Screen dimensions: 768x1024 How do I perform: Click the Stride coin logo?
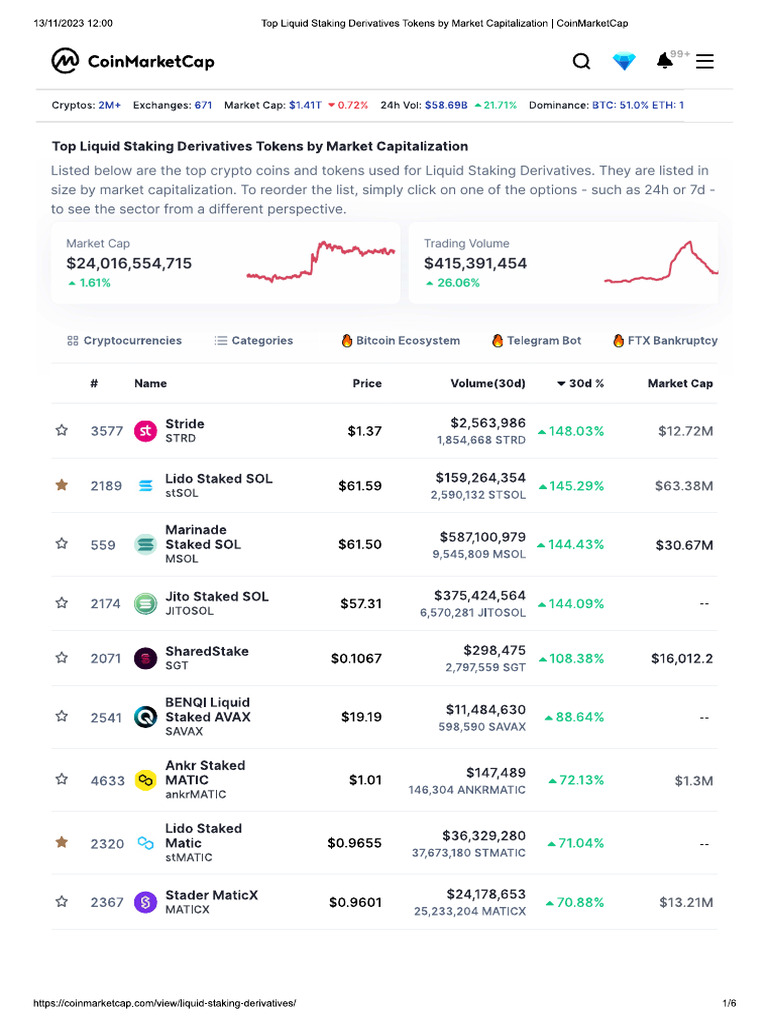click(x=146, y=431)
